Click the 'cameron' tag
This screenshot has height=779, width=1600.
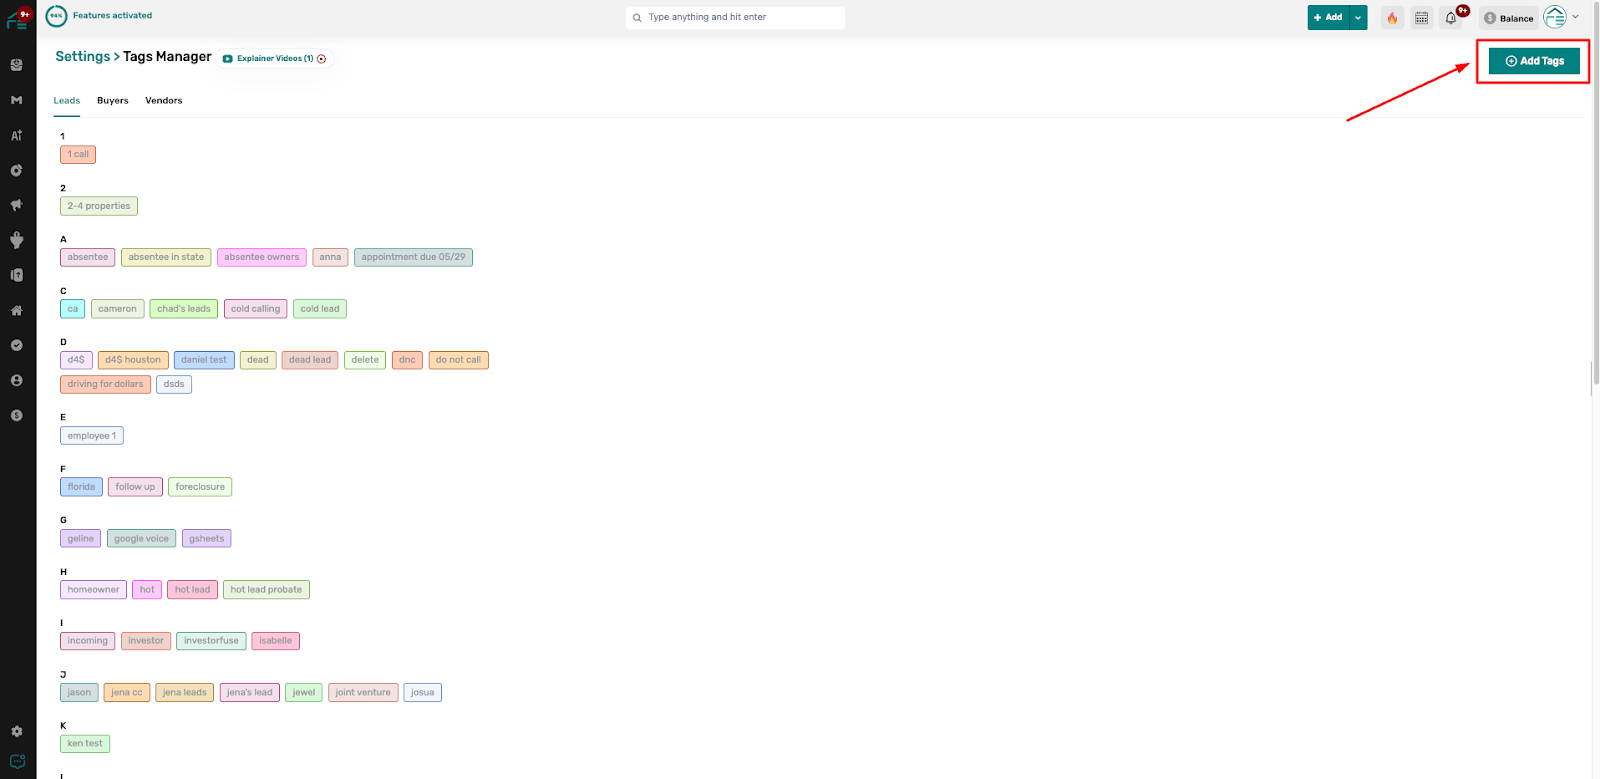pyautogui.click(x=117, y=309)
